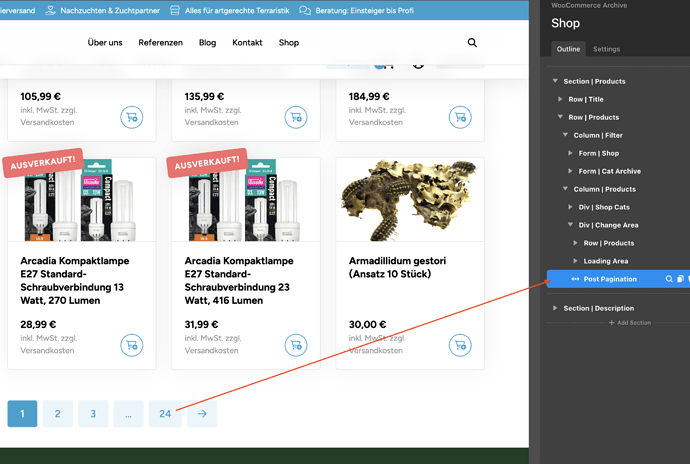The image size is (690, 464).
Task: Collapse the Section | Products tree node
Action: [x=555, y=81]
